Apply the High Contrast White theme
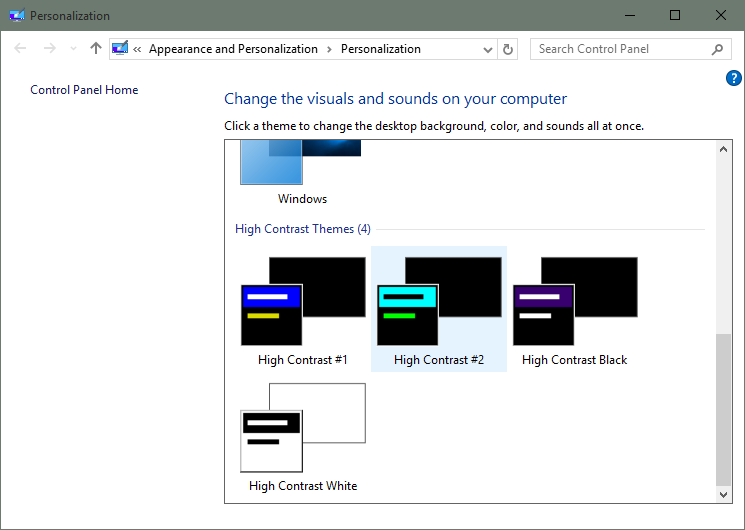Image resolution: width=745 pixels, height=530 pixels. coord(303,435)
